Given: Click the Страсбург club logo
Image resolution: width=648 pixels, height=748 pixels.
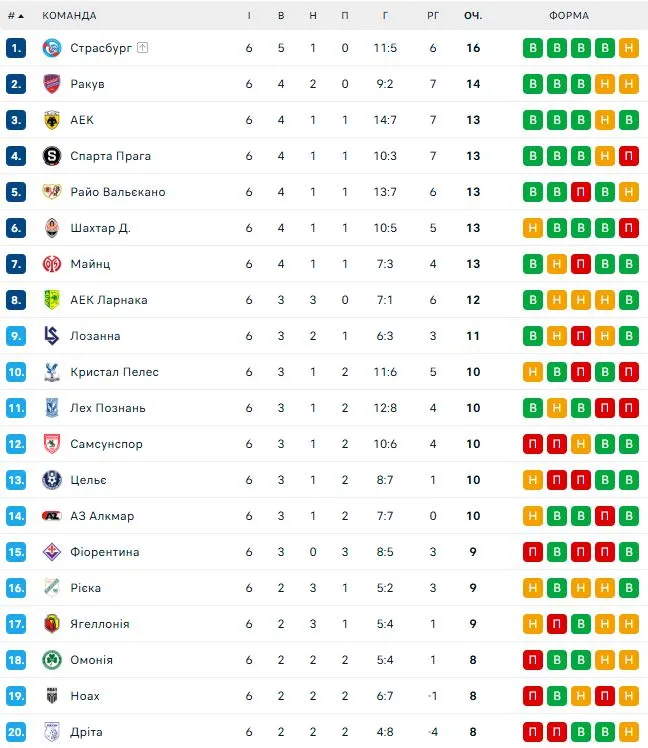Looking at the screenshot, I should (x=52, y=48).
